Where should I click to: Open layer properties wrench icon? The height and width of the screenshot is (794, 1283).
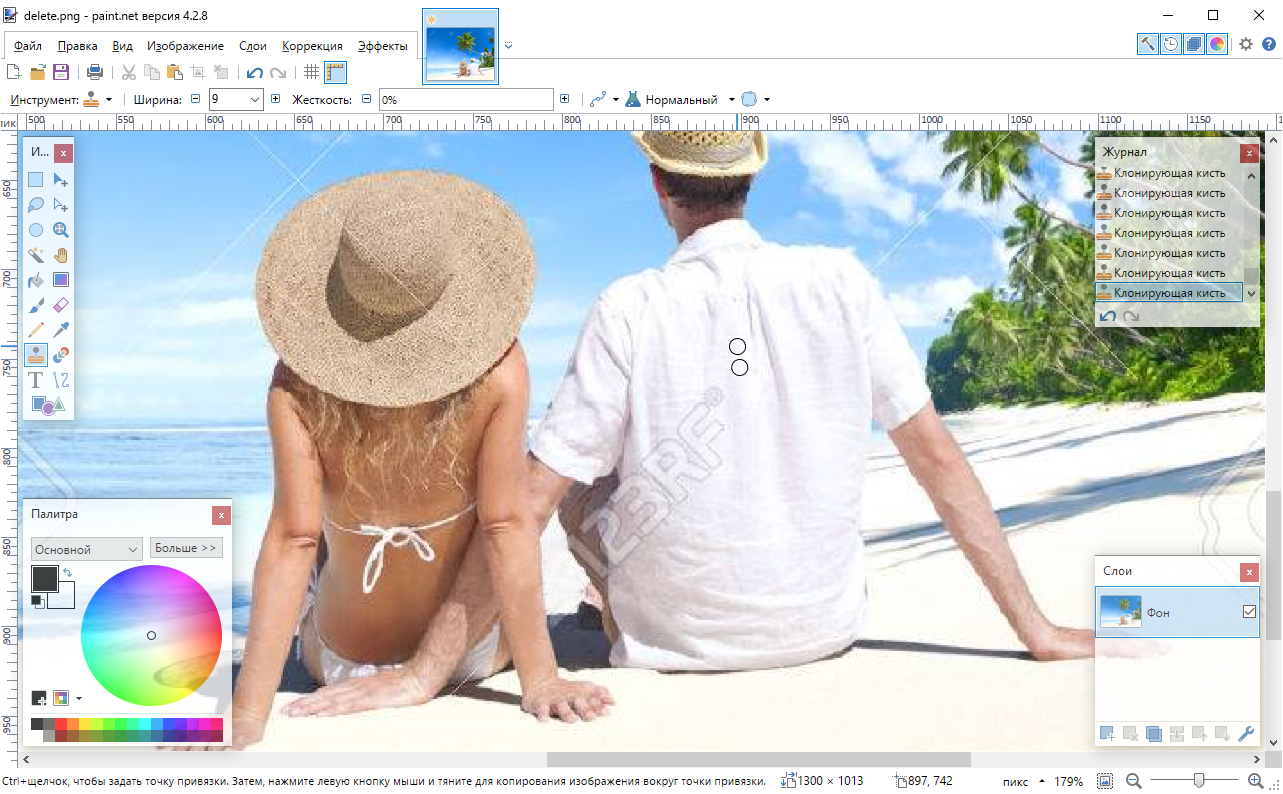tap(1246, 734)
